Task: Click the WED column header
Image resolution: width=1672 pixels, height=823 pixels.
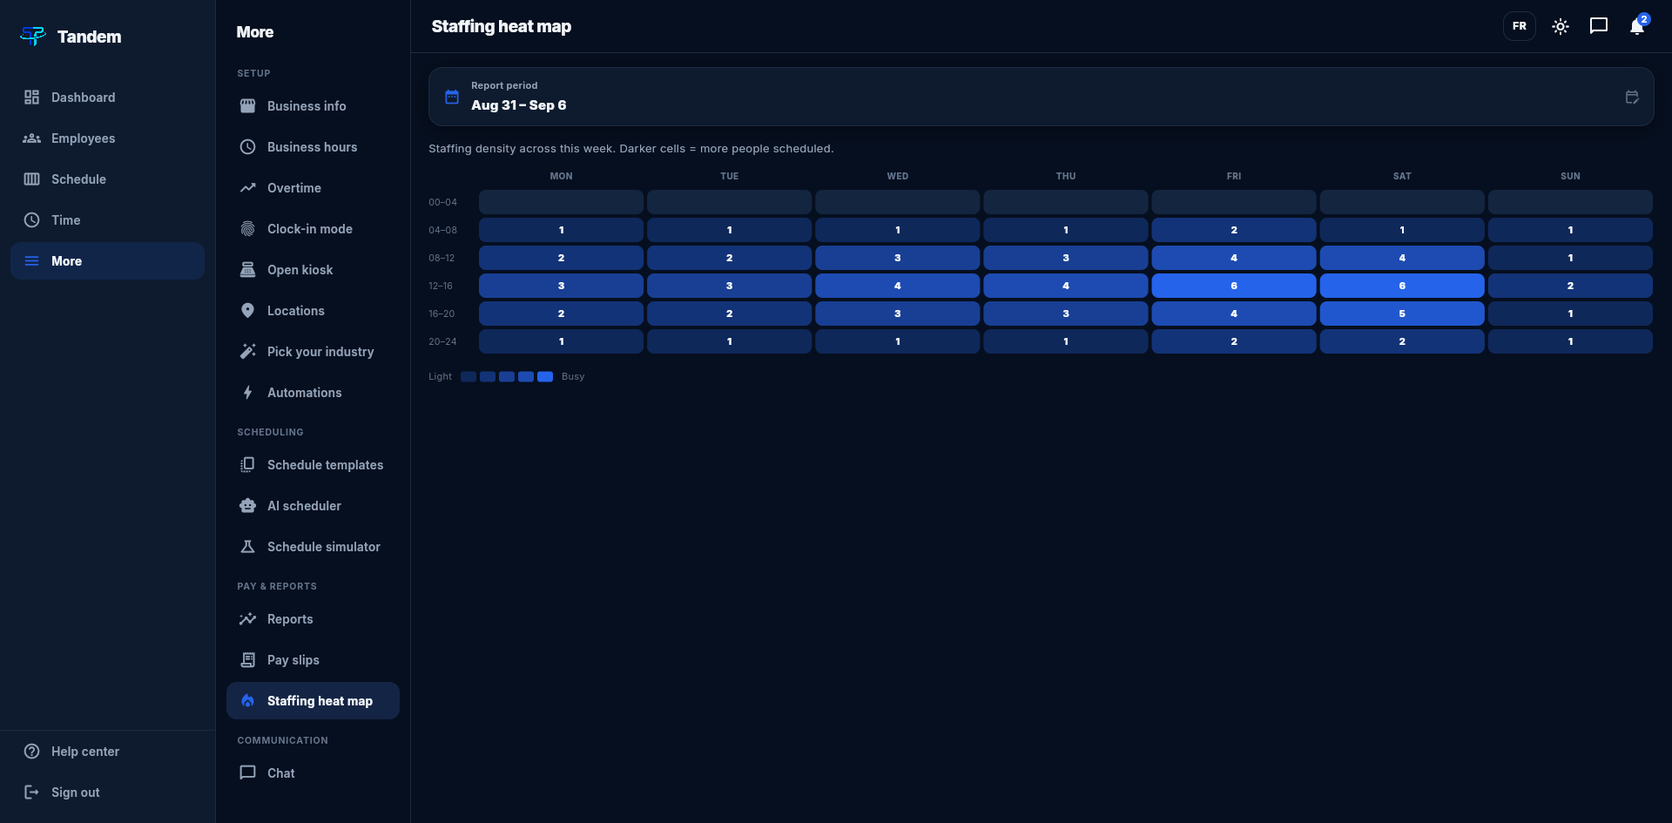Action: [x=897, y=176]
